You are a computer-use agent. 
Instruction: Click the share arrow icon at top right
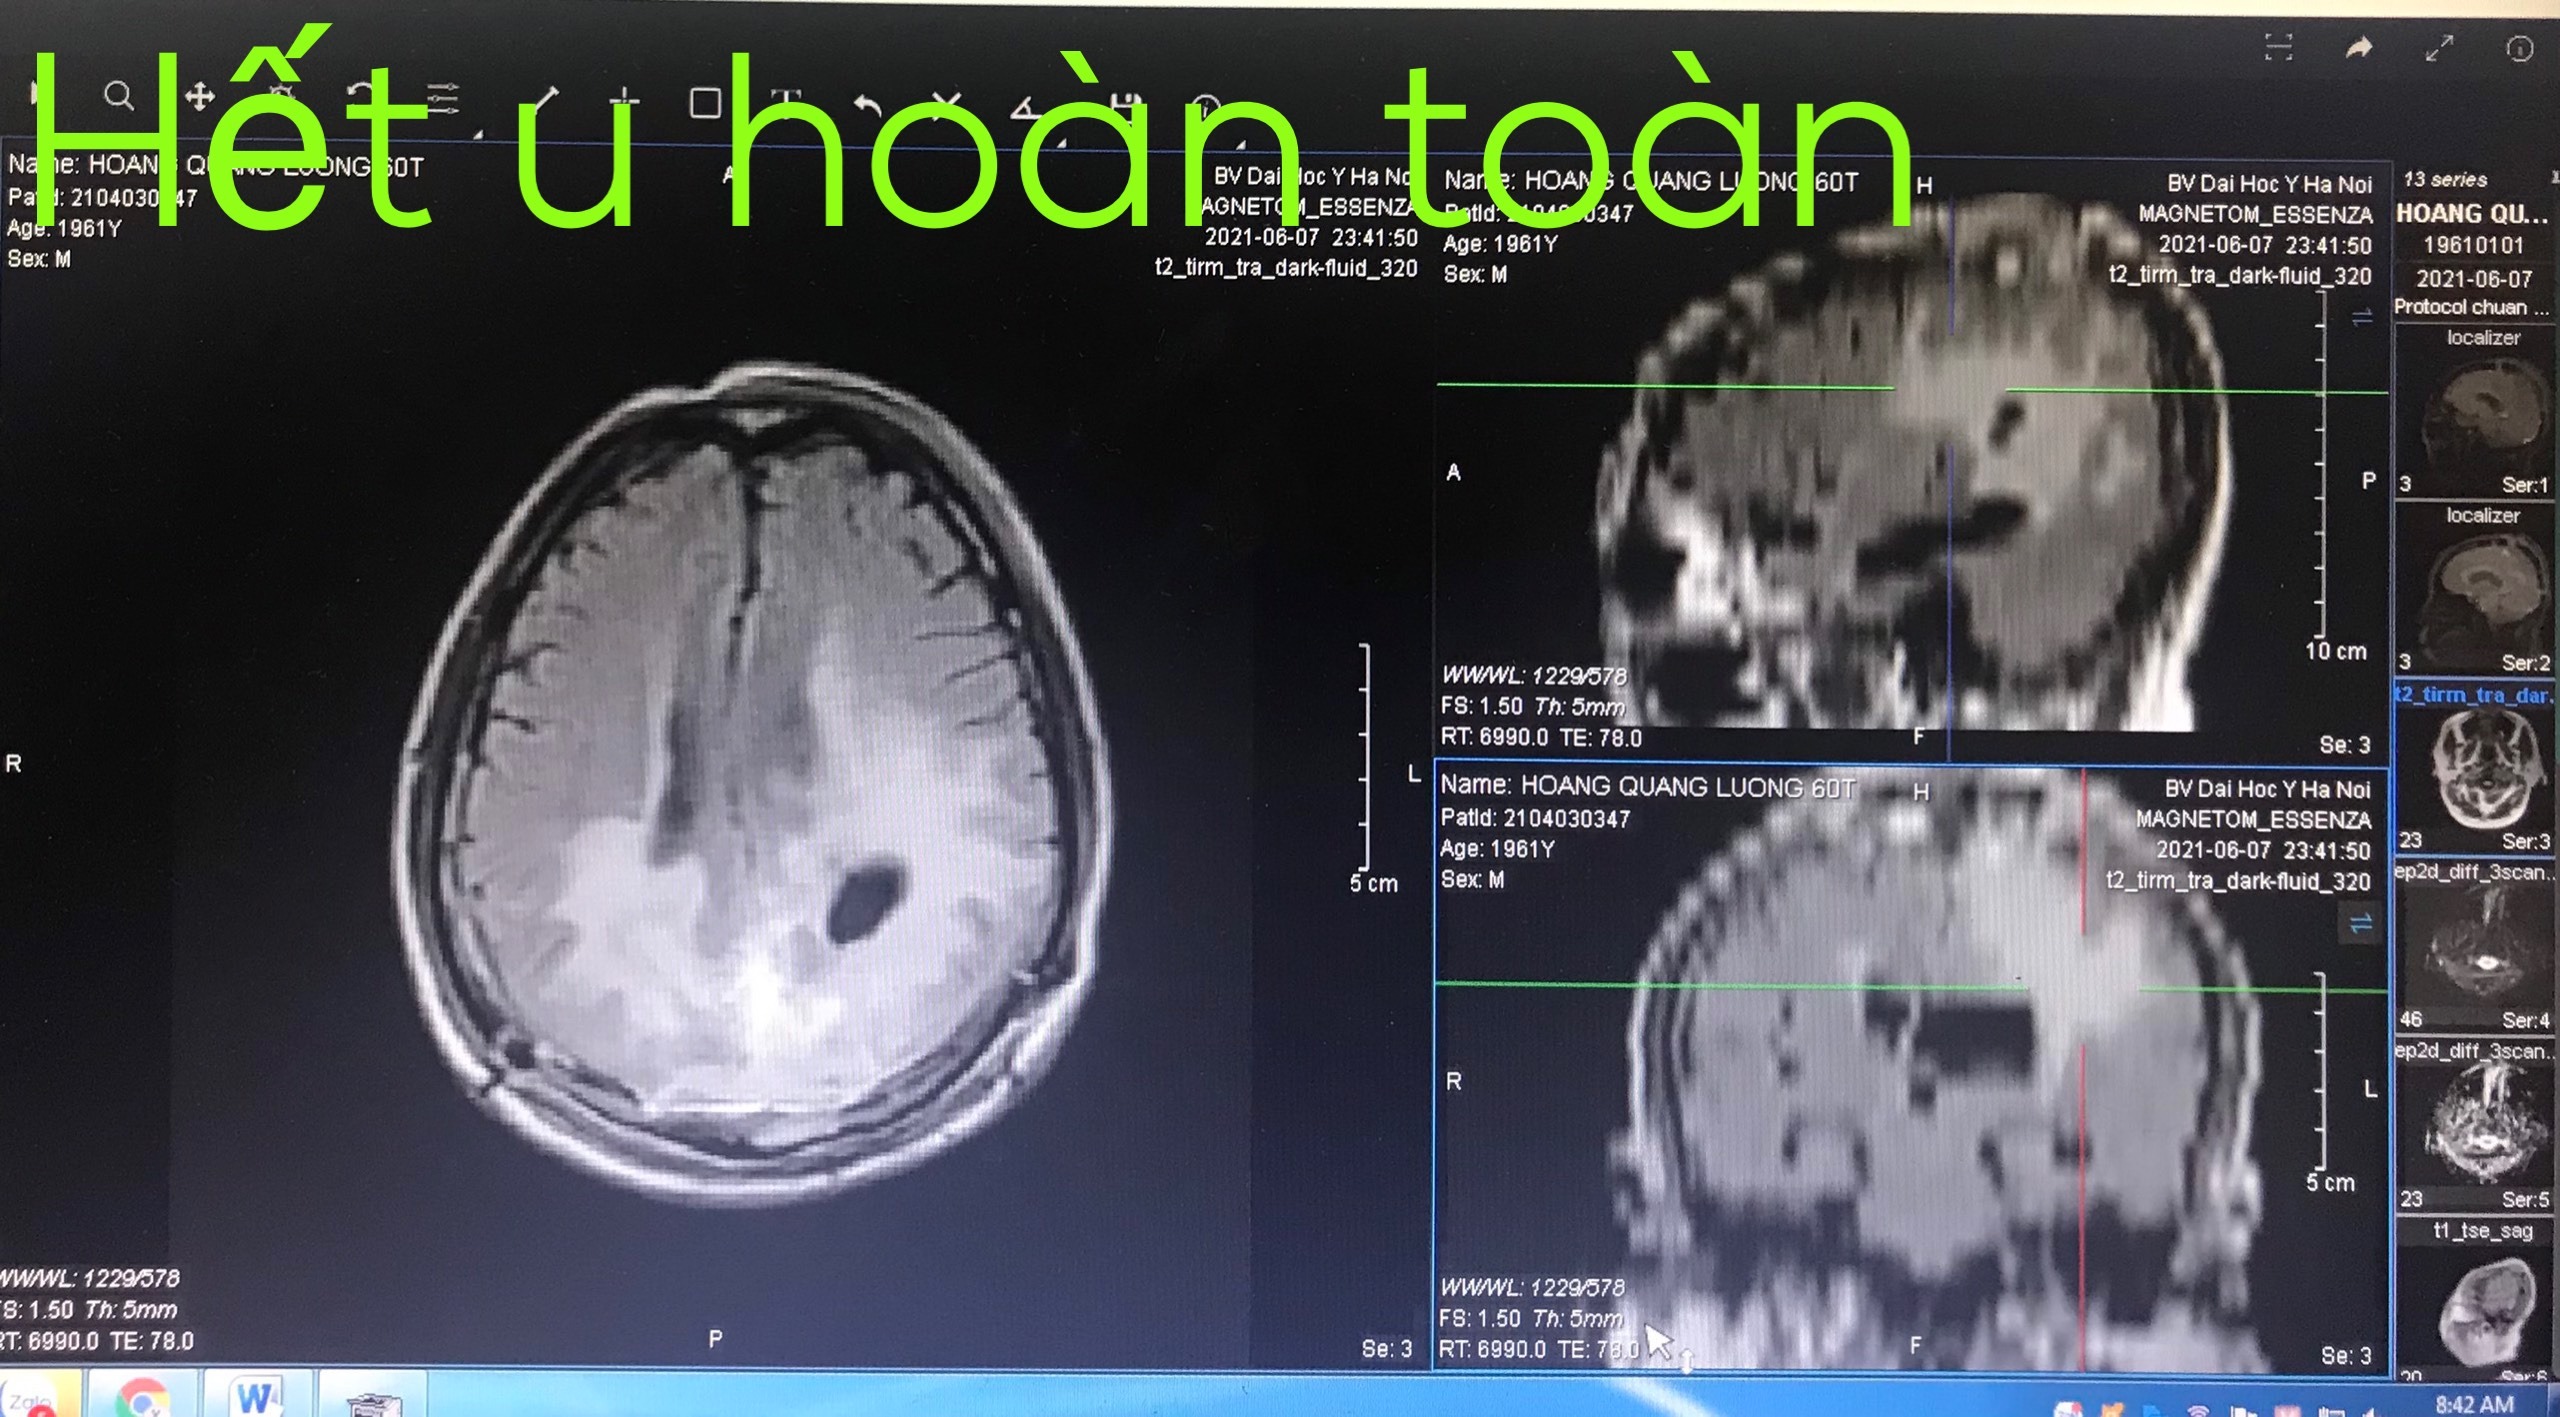pos(2359,47)
